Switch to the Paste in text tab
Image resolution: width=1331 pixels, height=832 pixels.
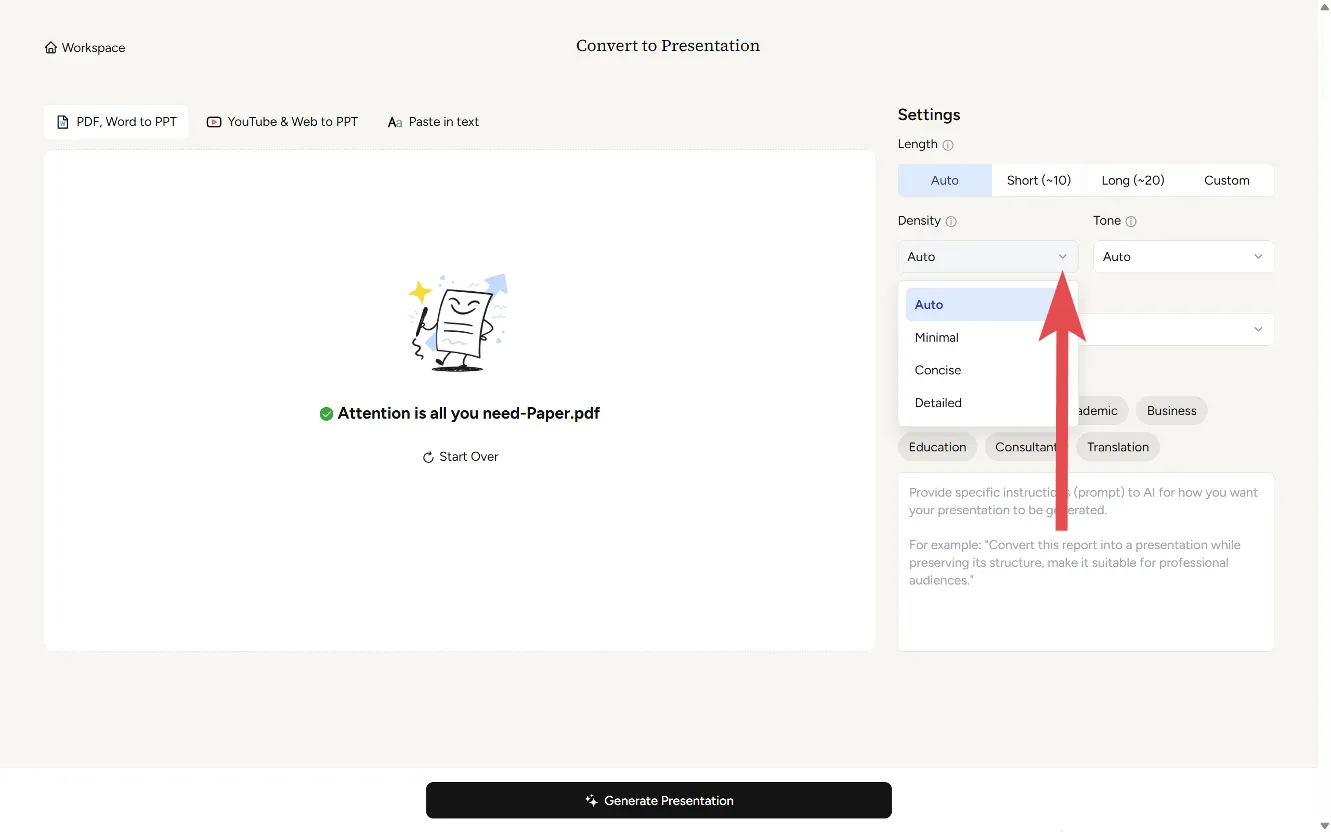coord(433,122)
